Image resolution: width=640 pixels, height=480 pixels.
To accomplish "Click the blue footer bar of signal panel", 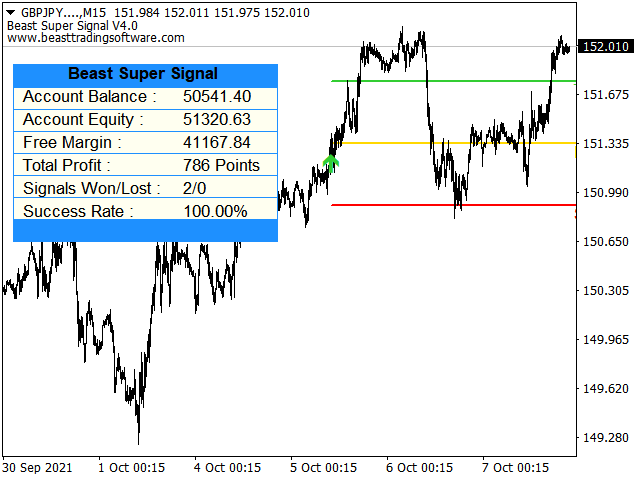I will [x=145, y=231].
